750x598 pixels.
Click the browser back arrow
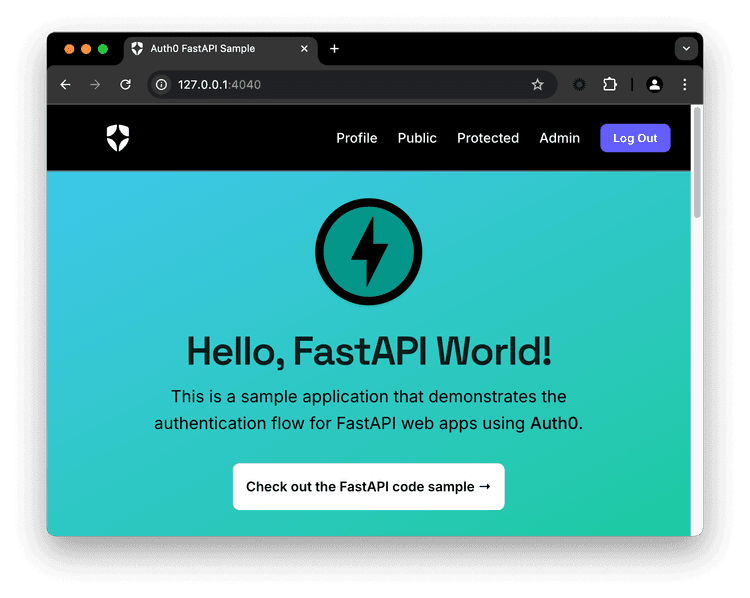(66, 85)
